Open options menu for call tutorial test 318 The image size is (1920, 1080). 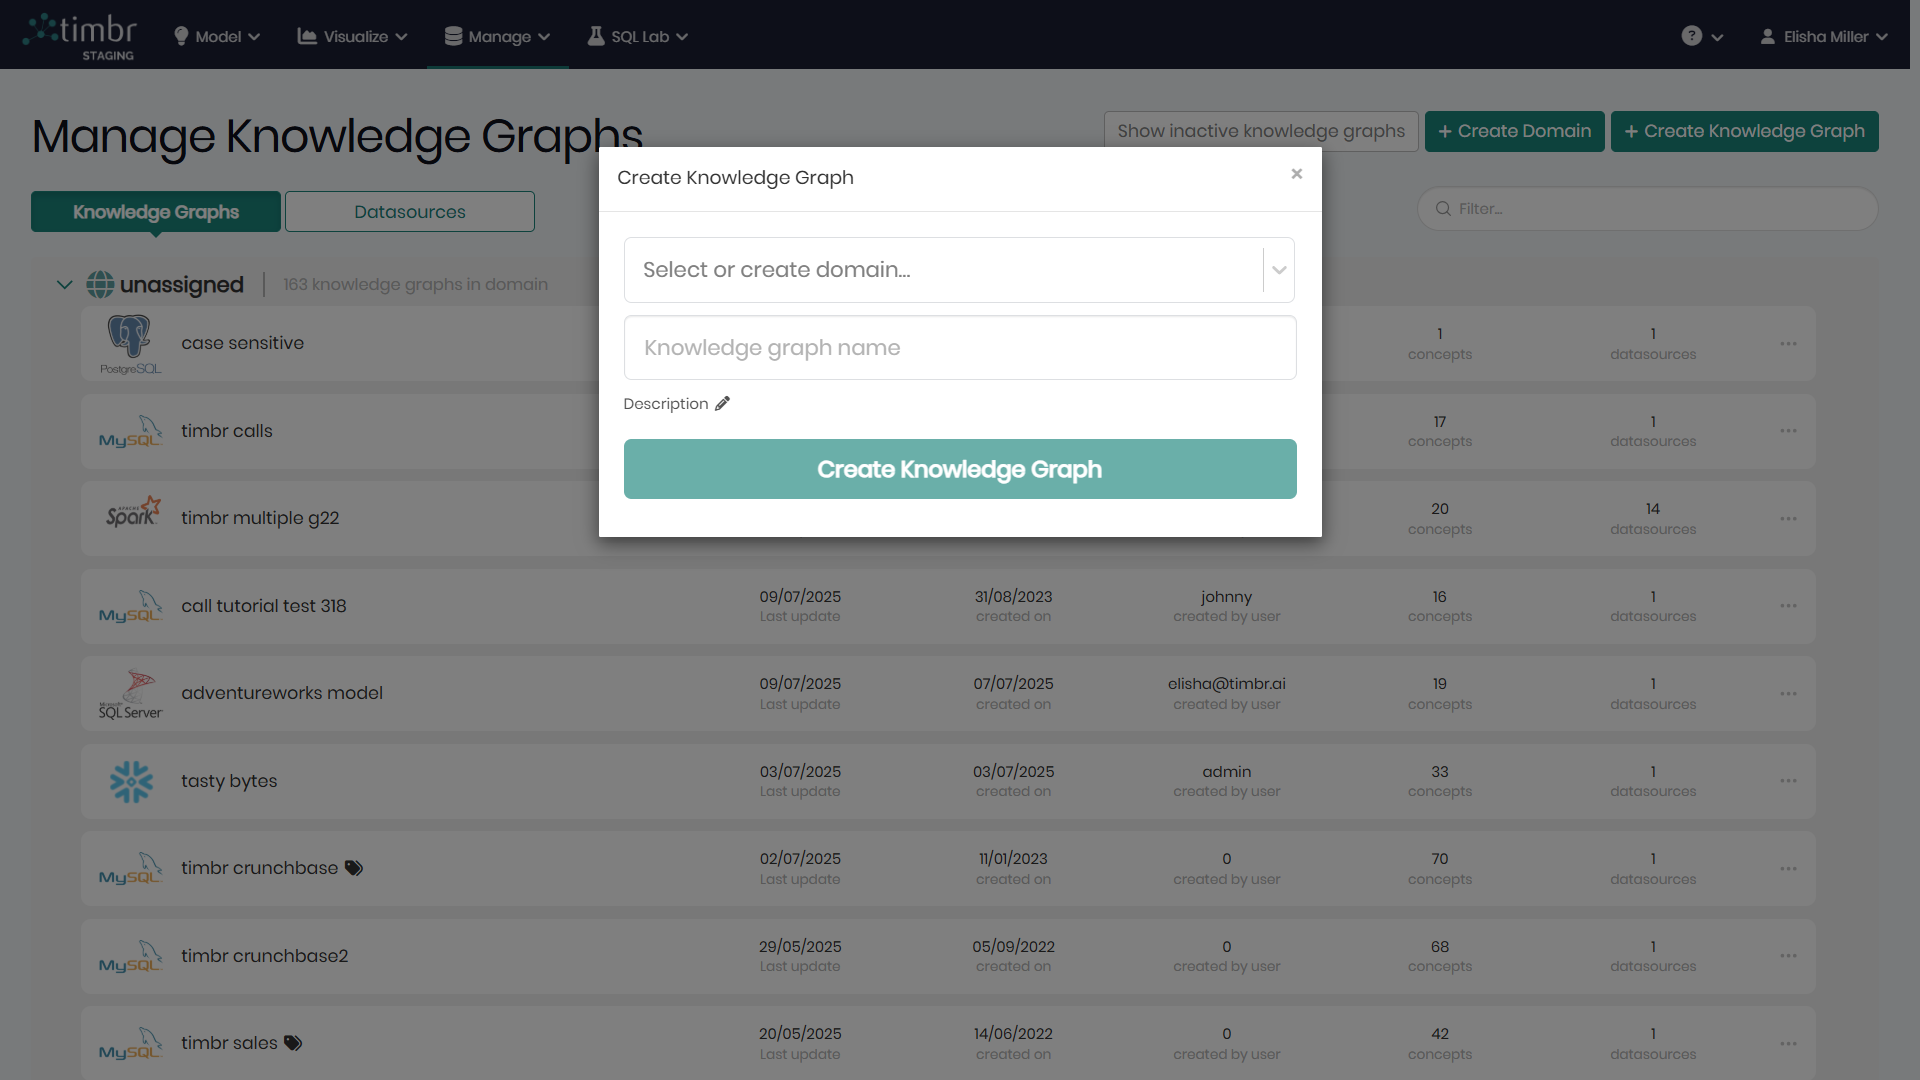coord(1788,606)
